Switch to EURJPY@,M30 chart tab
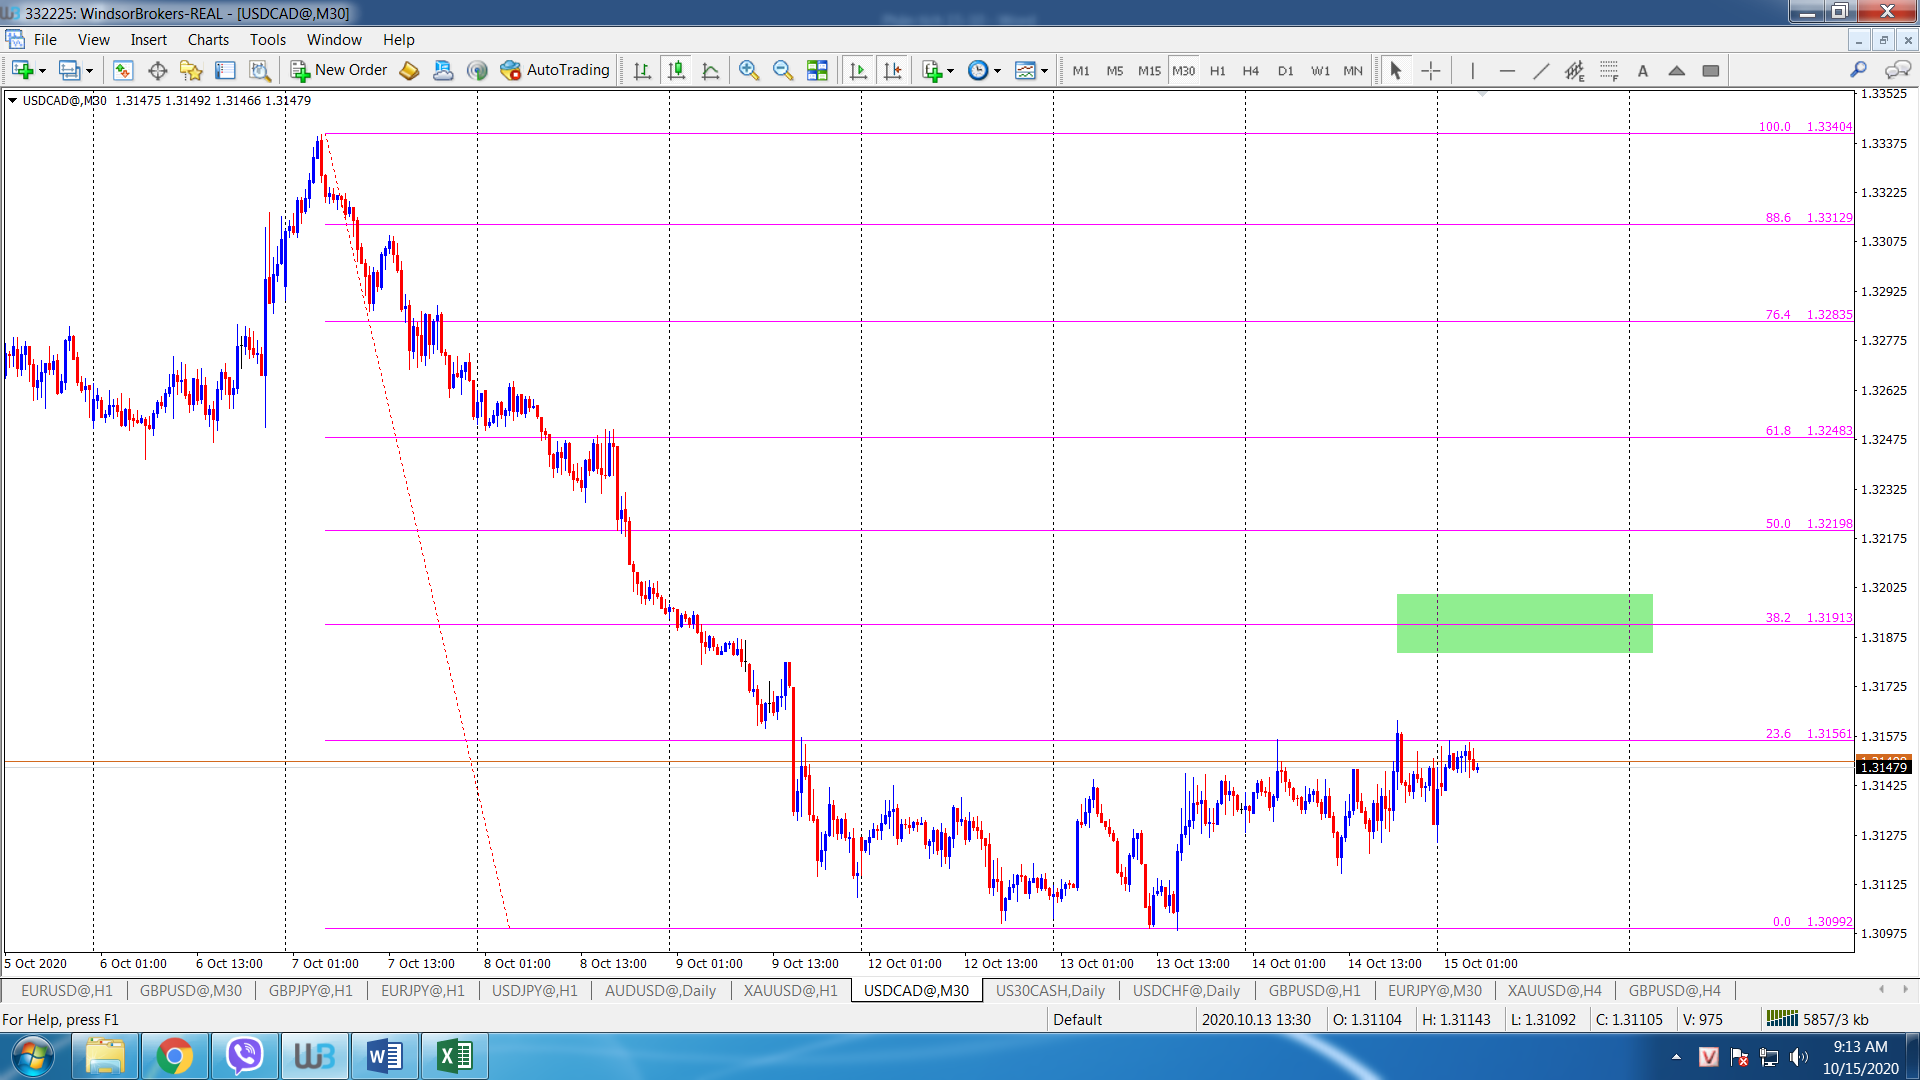 [1435, 990]
